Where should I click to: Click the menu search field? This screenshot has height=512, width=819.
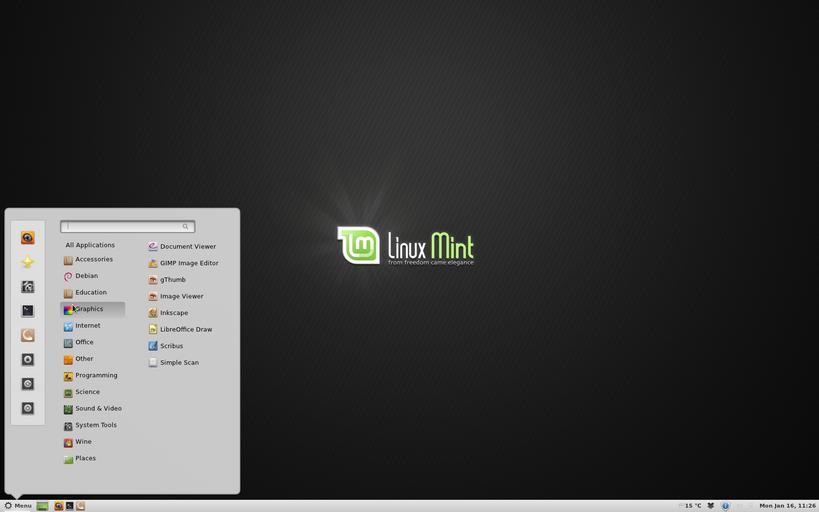tap(126, 227)
